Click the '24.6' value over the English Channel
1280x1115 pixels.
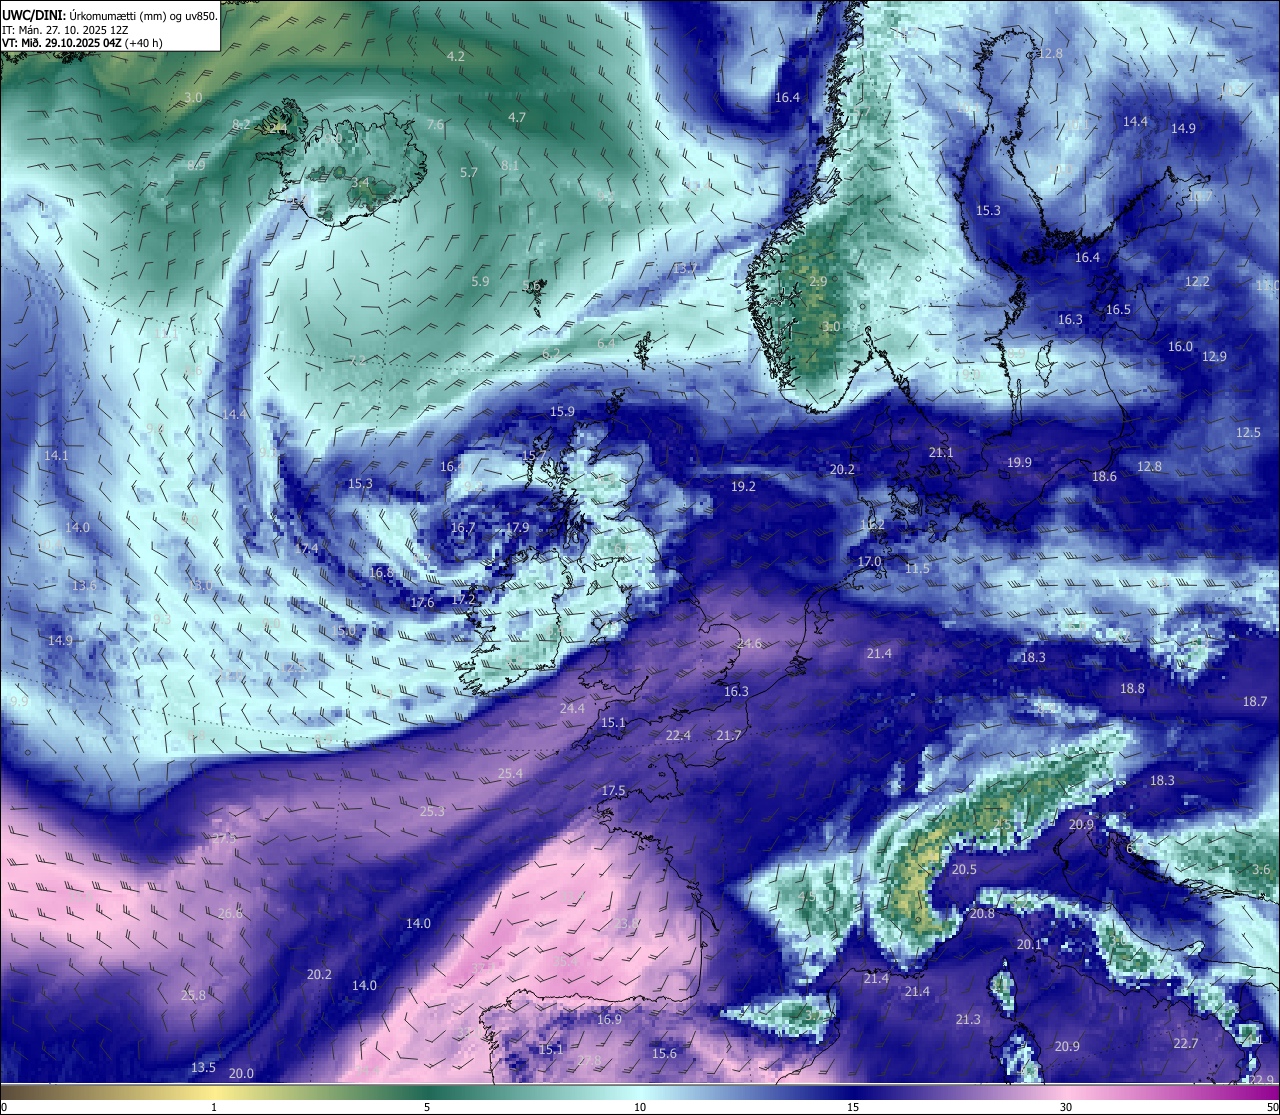(749, 644)
